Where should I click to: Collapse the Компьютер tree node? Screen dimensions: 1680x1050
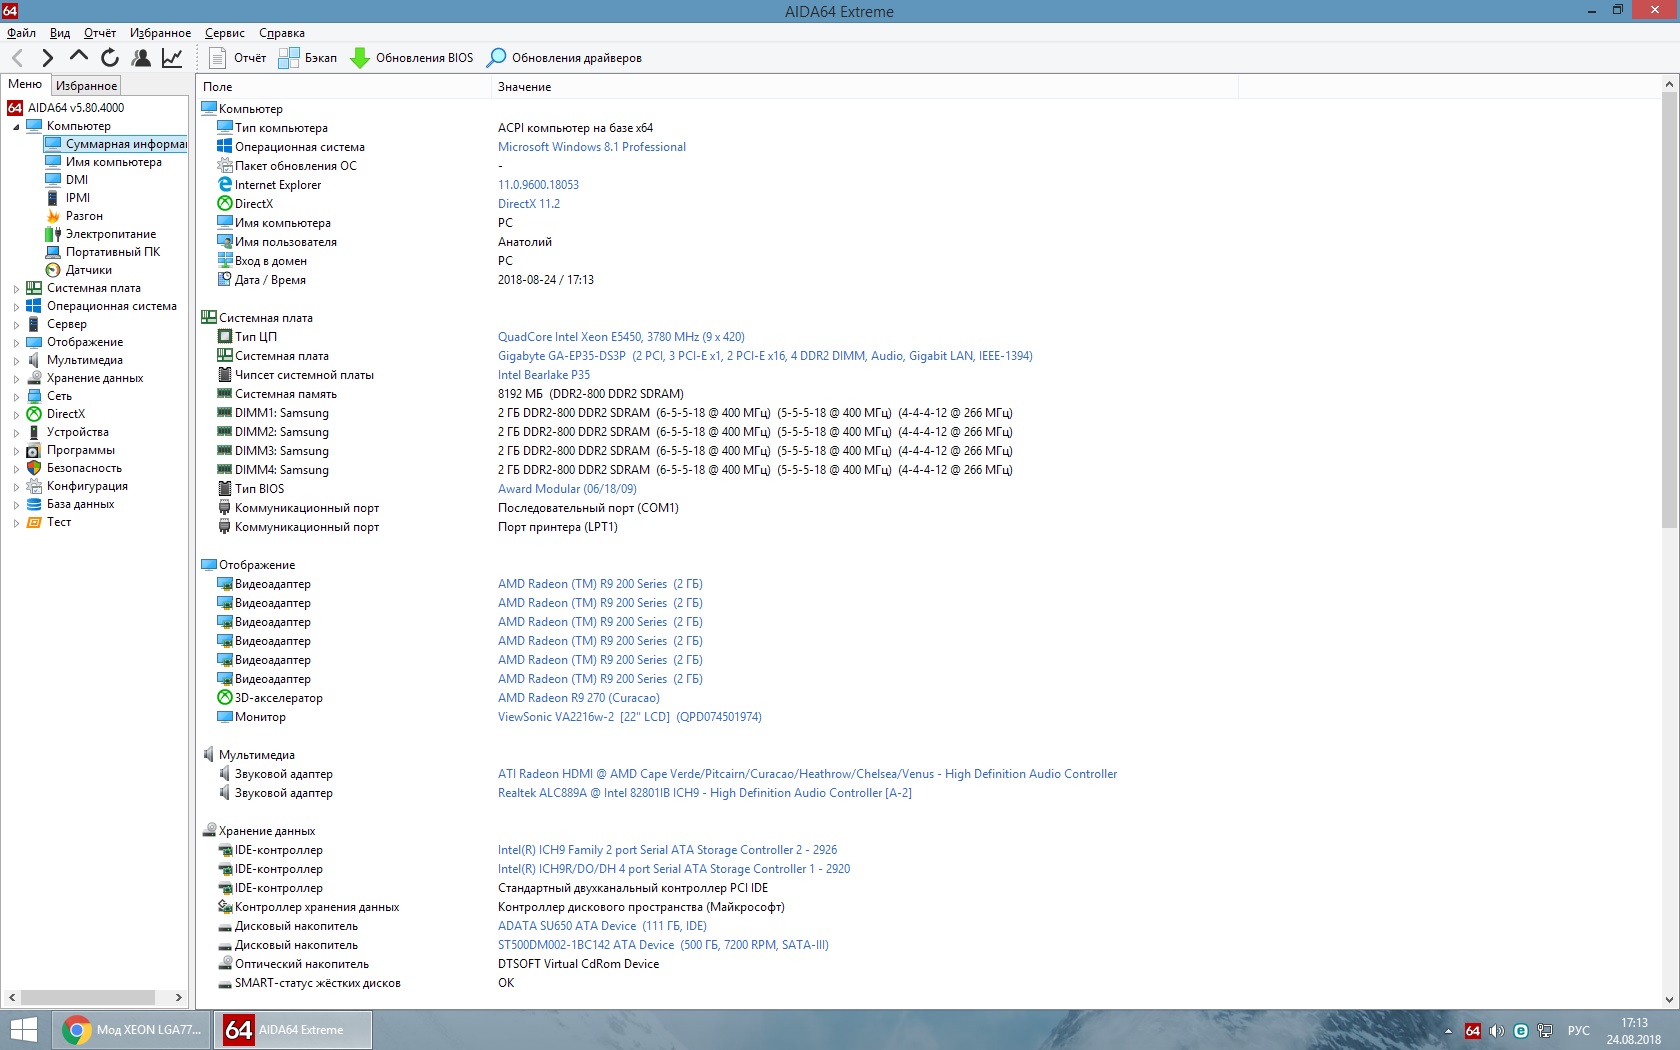pos(16,127)
